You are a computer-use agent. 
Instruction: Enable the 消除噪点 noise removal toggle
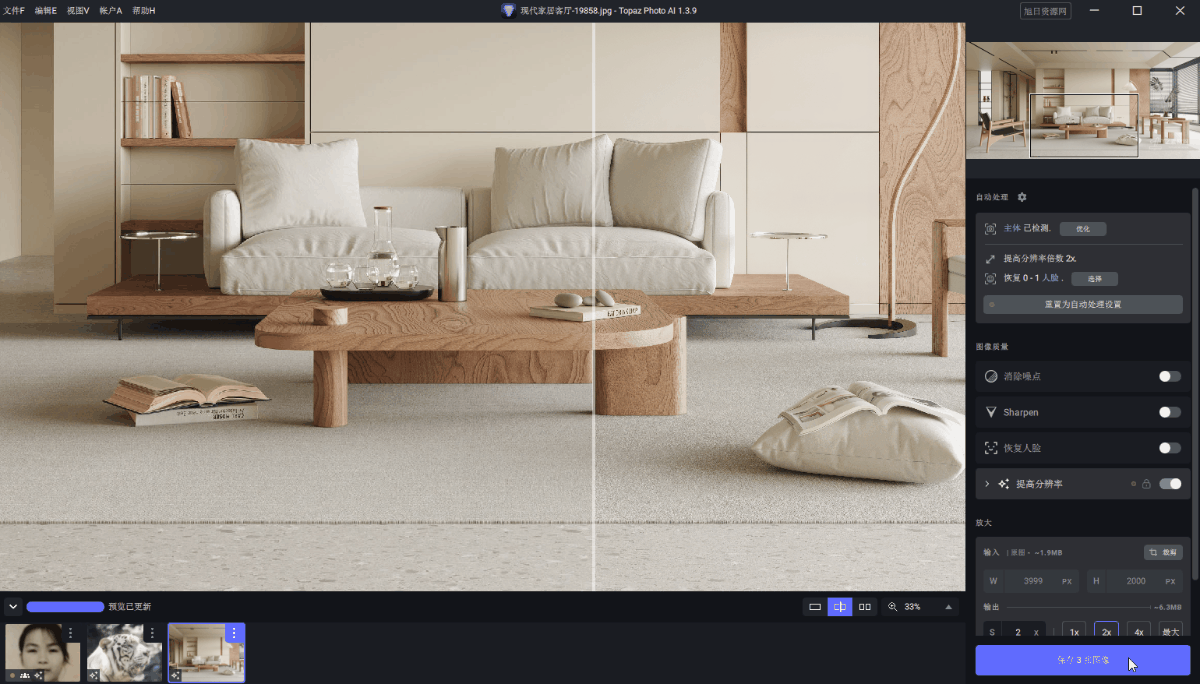pos(1168,376)
